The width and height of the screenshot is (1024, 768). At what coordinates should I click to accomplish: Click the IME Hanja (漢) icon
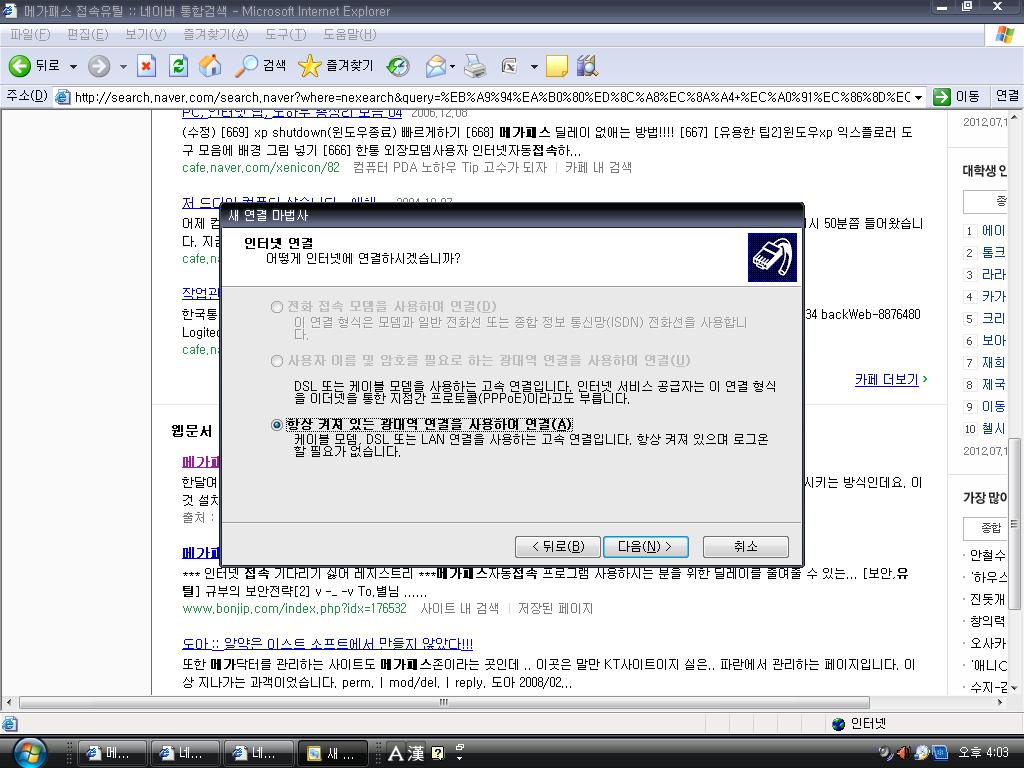416,753
